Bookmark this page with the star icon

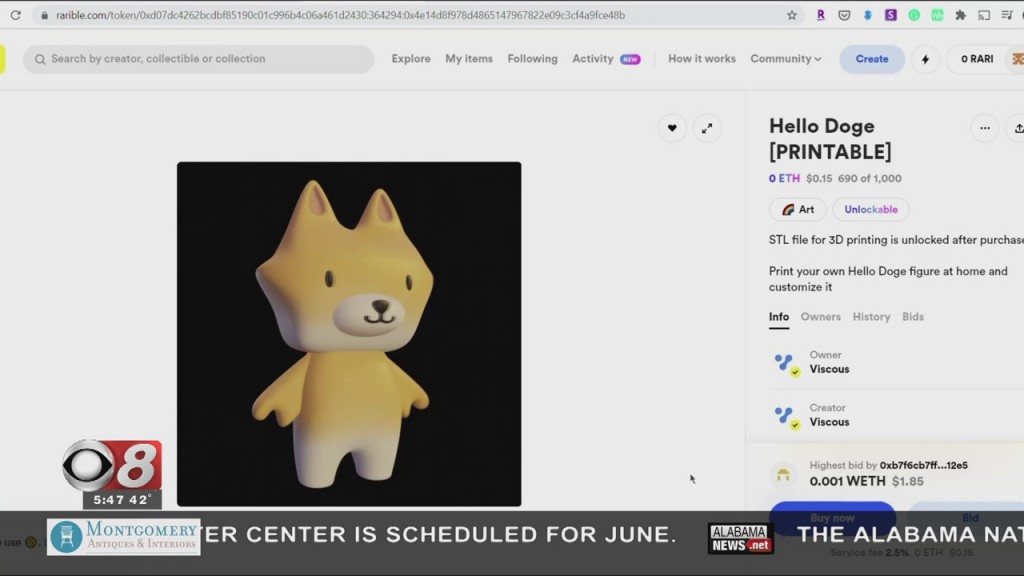tap(792, 15)
